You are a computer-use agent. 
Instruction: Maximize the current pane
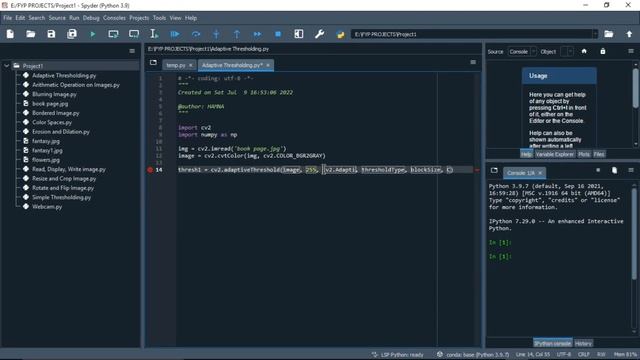click(x=299, y=34)
